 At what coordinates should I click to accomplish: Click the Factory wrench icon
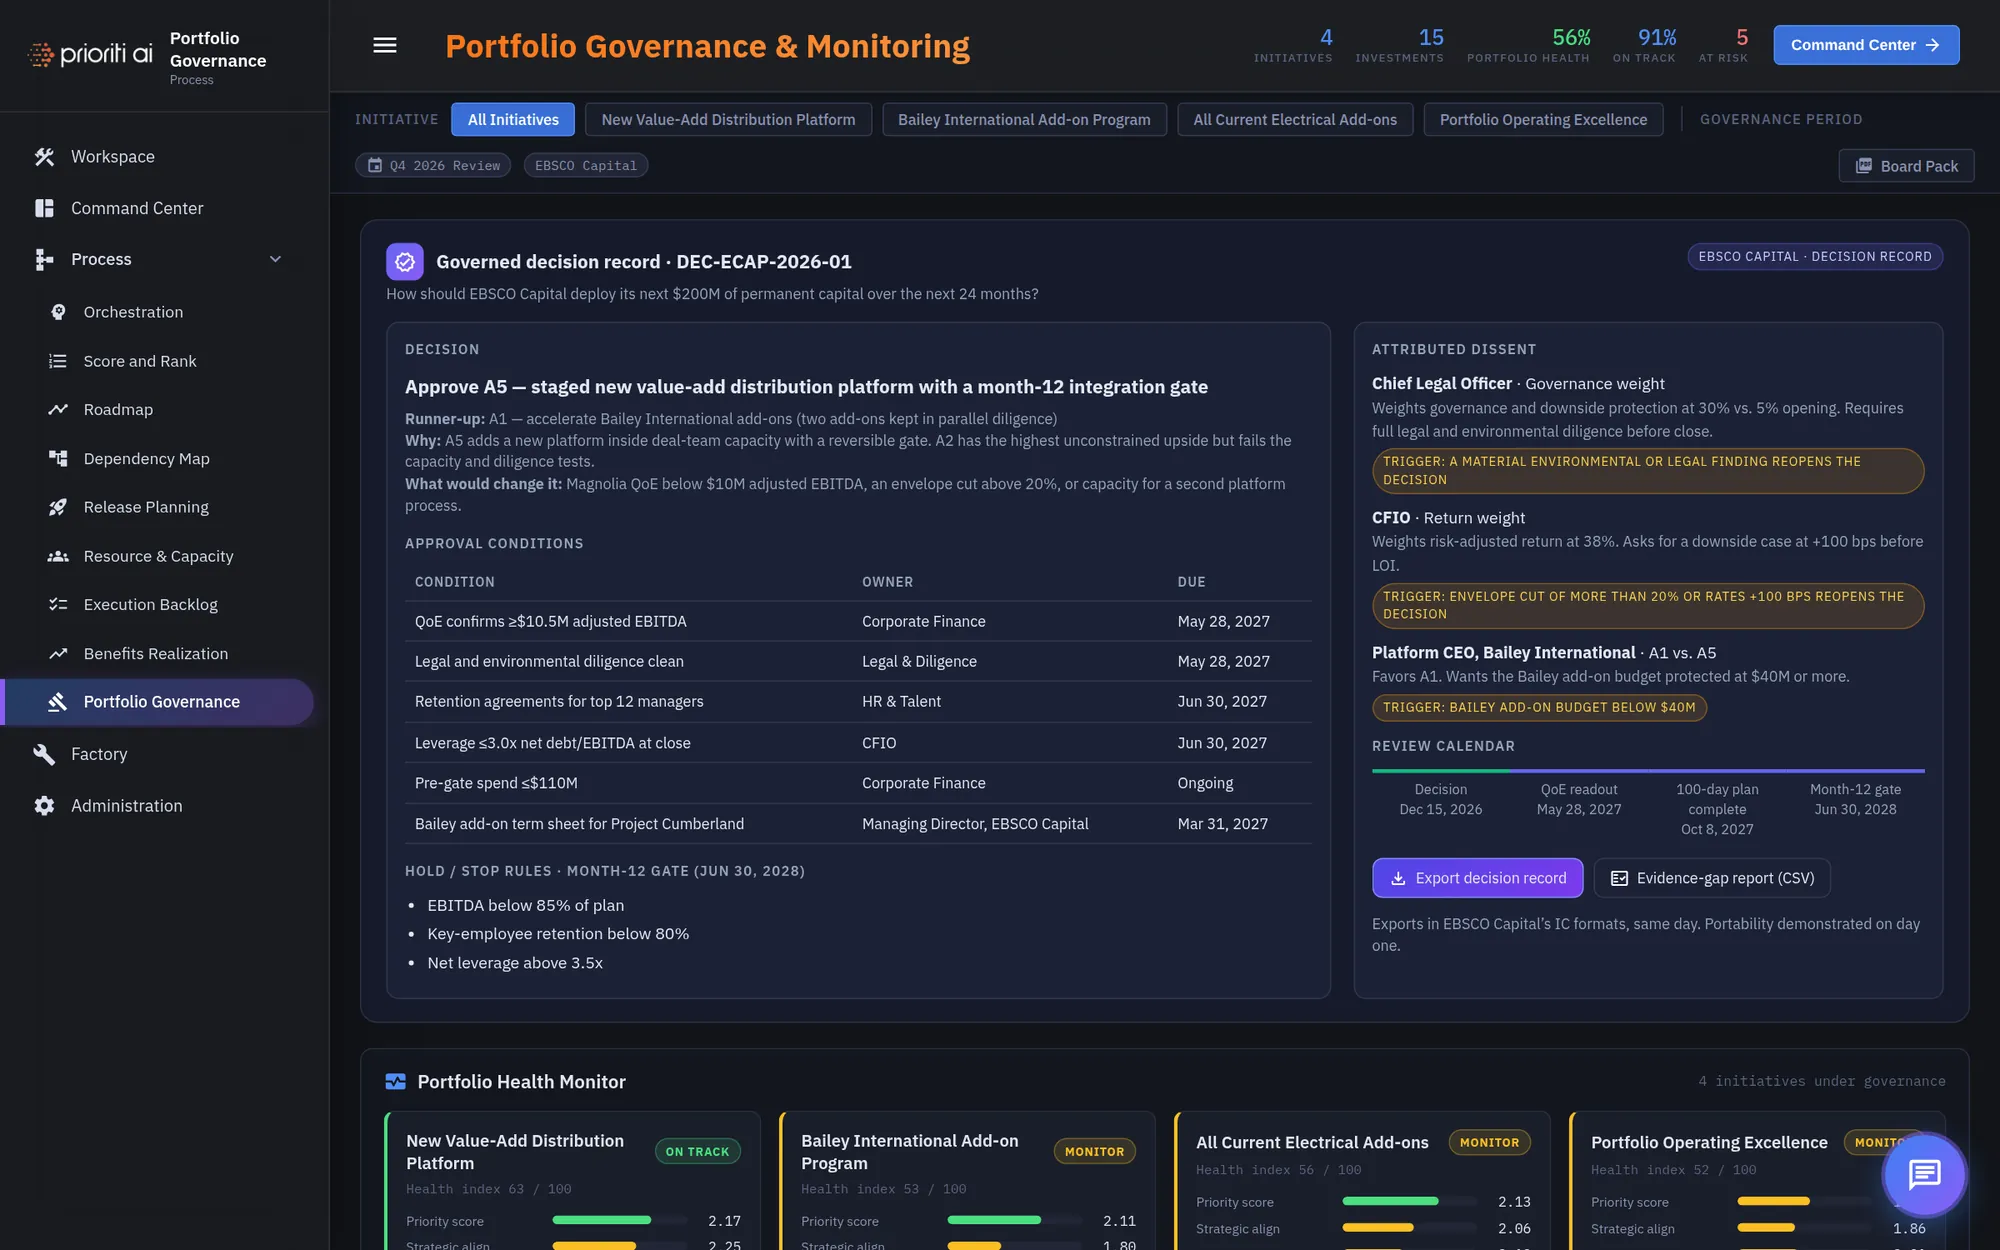(x=44, y=754)
